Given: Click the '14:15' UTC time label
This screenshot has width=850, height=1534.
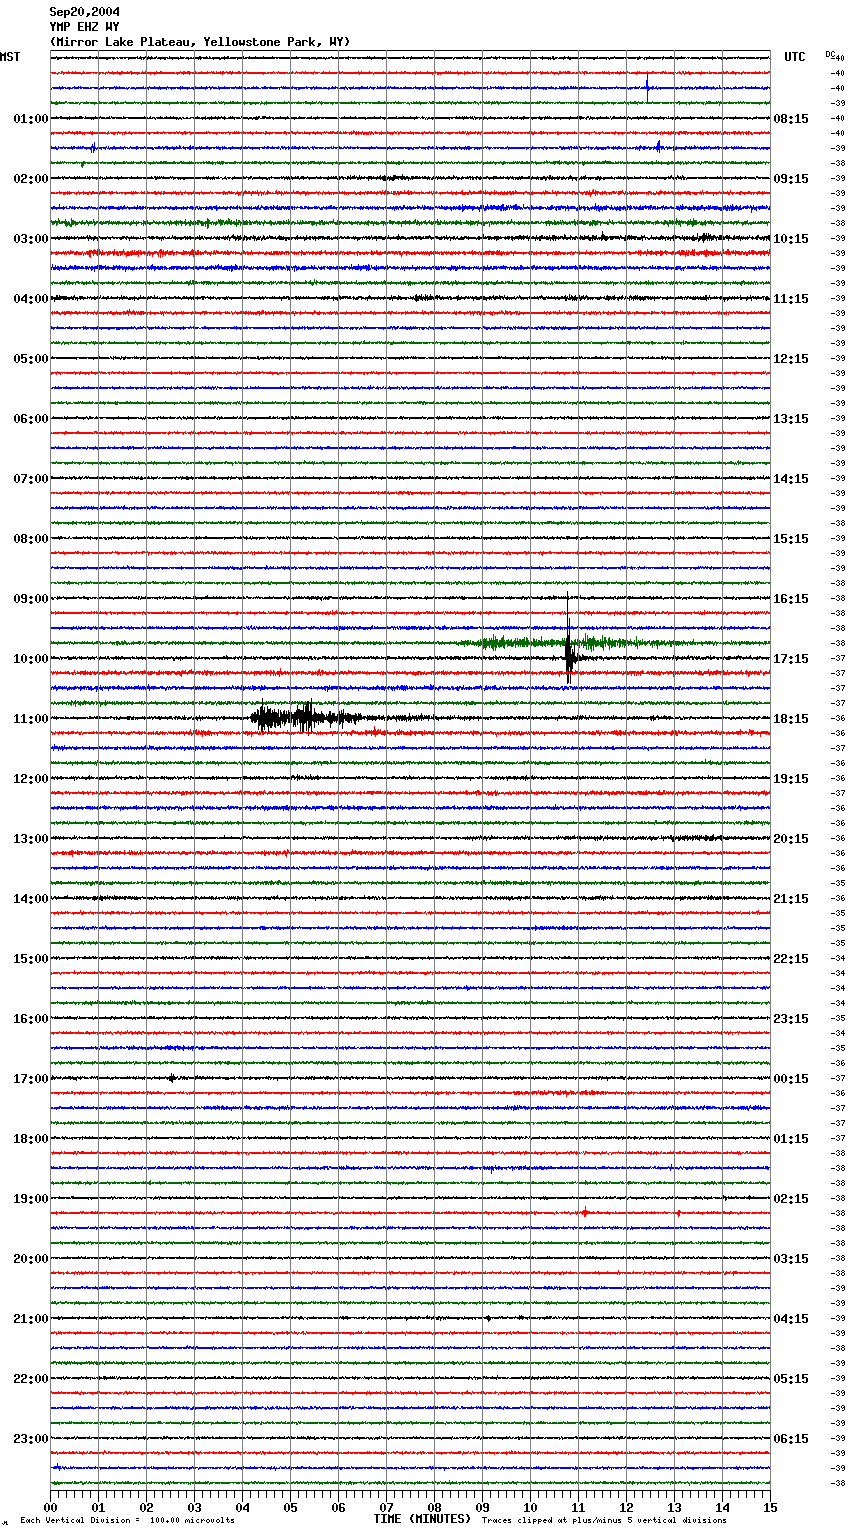Looking at the screenshot, I should point(791,479).
